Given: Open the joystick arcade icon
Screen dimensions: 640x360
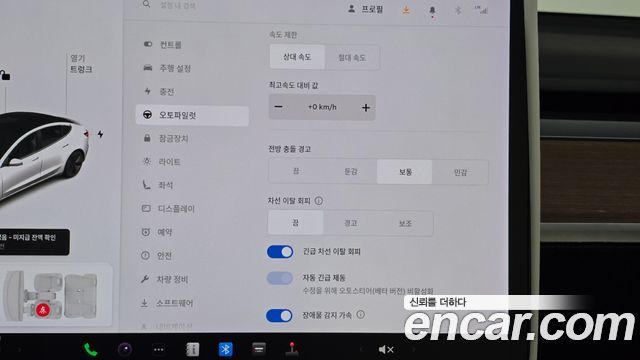Looking at the screenshot, I should coord(292,349).
